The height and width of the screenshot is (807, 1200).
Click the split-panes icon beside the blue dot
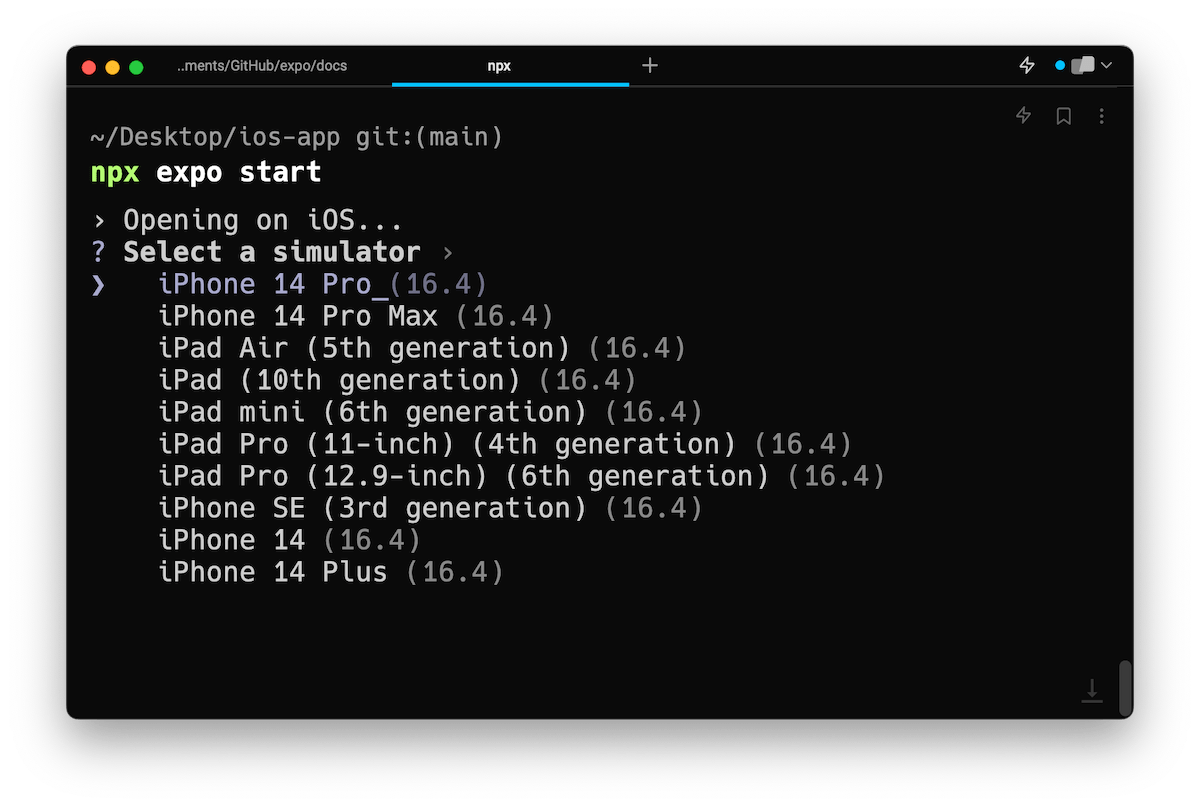click(x=1082, y=64)
